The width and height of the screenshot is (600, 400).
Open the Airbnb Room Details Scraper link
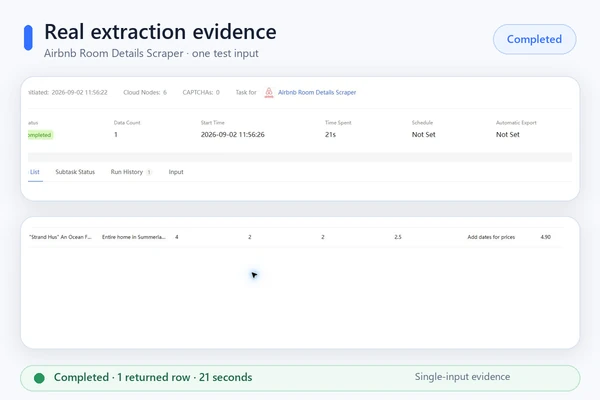(x=317, y=92)
